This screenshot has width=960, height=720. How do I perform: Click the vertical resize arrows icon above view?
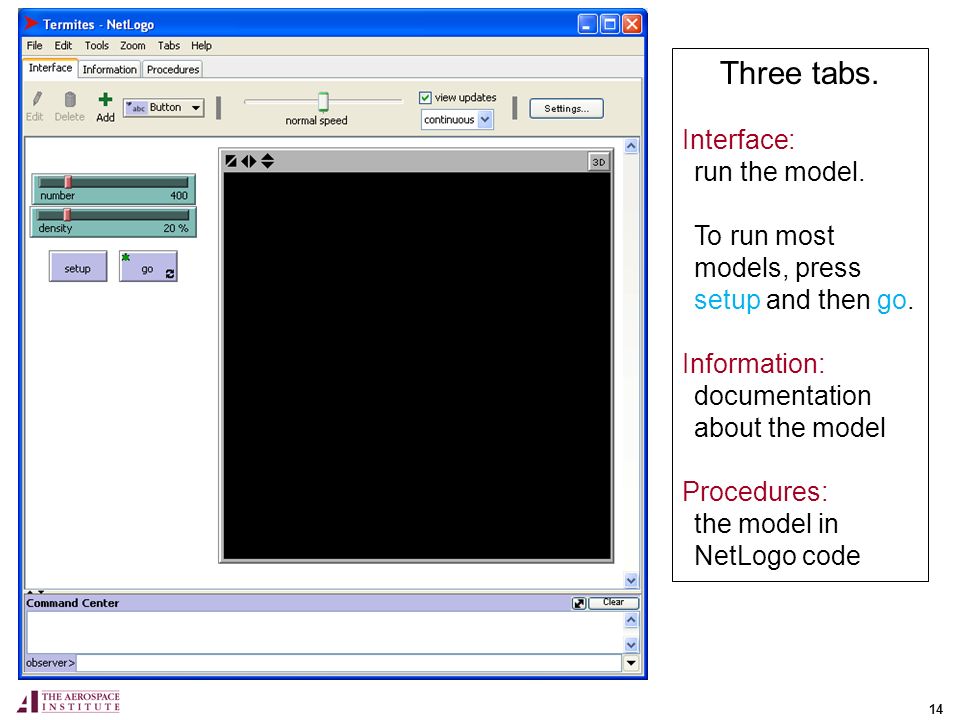(268, 161)
